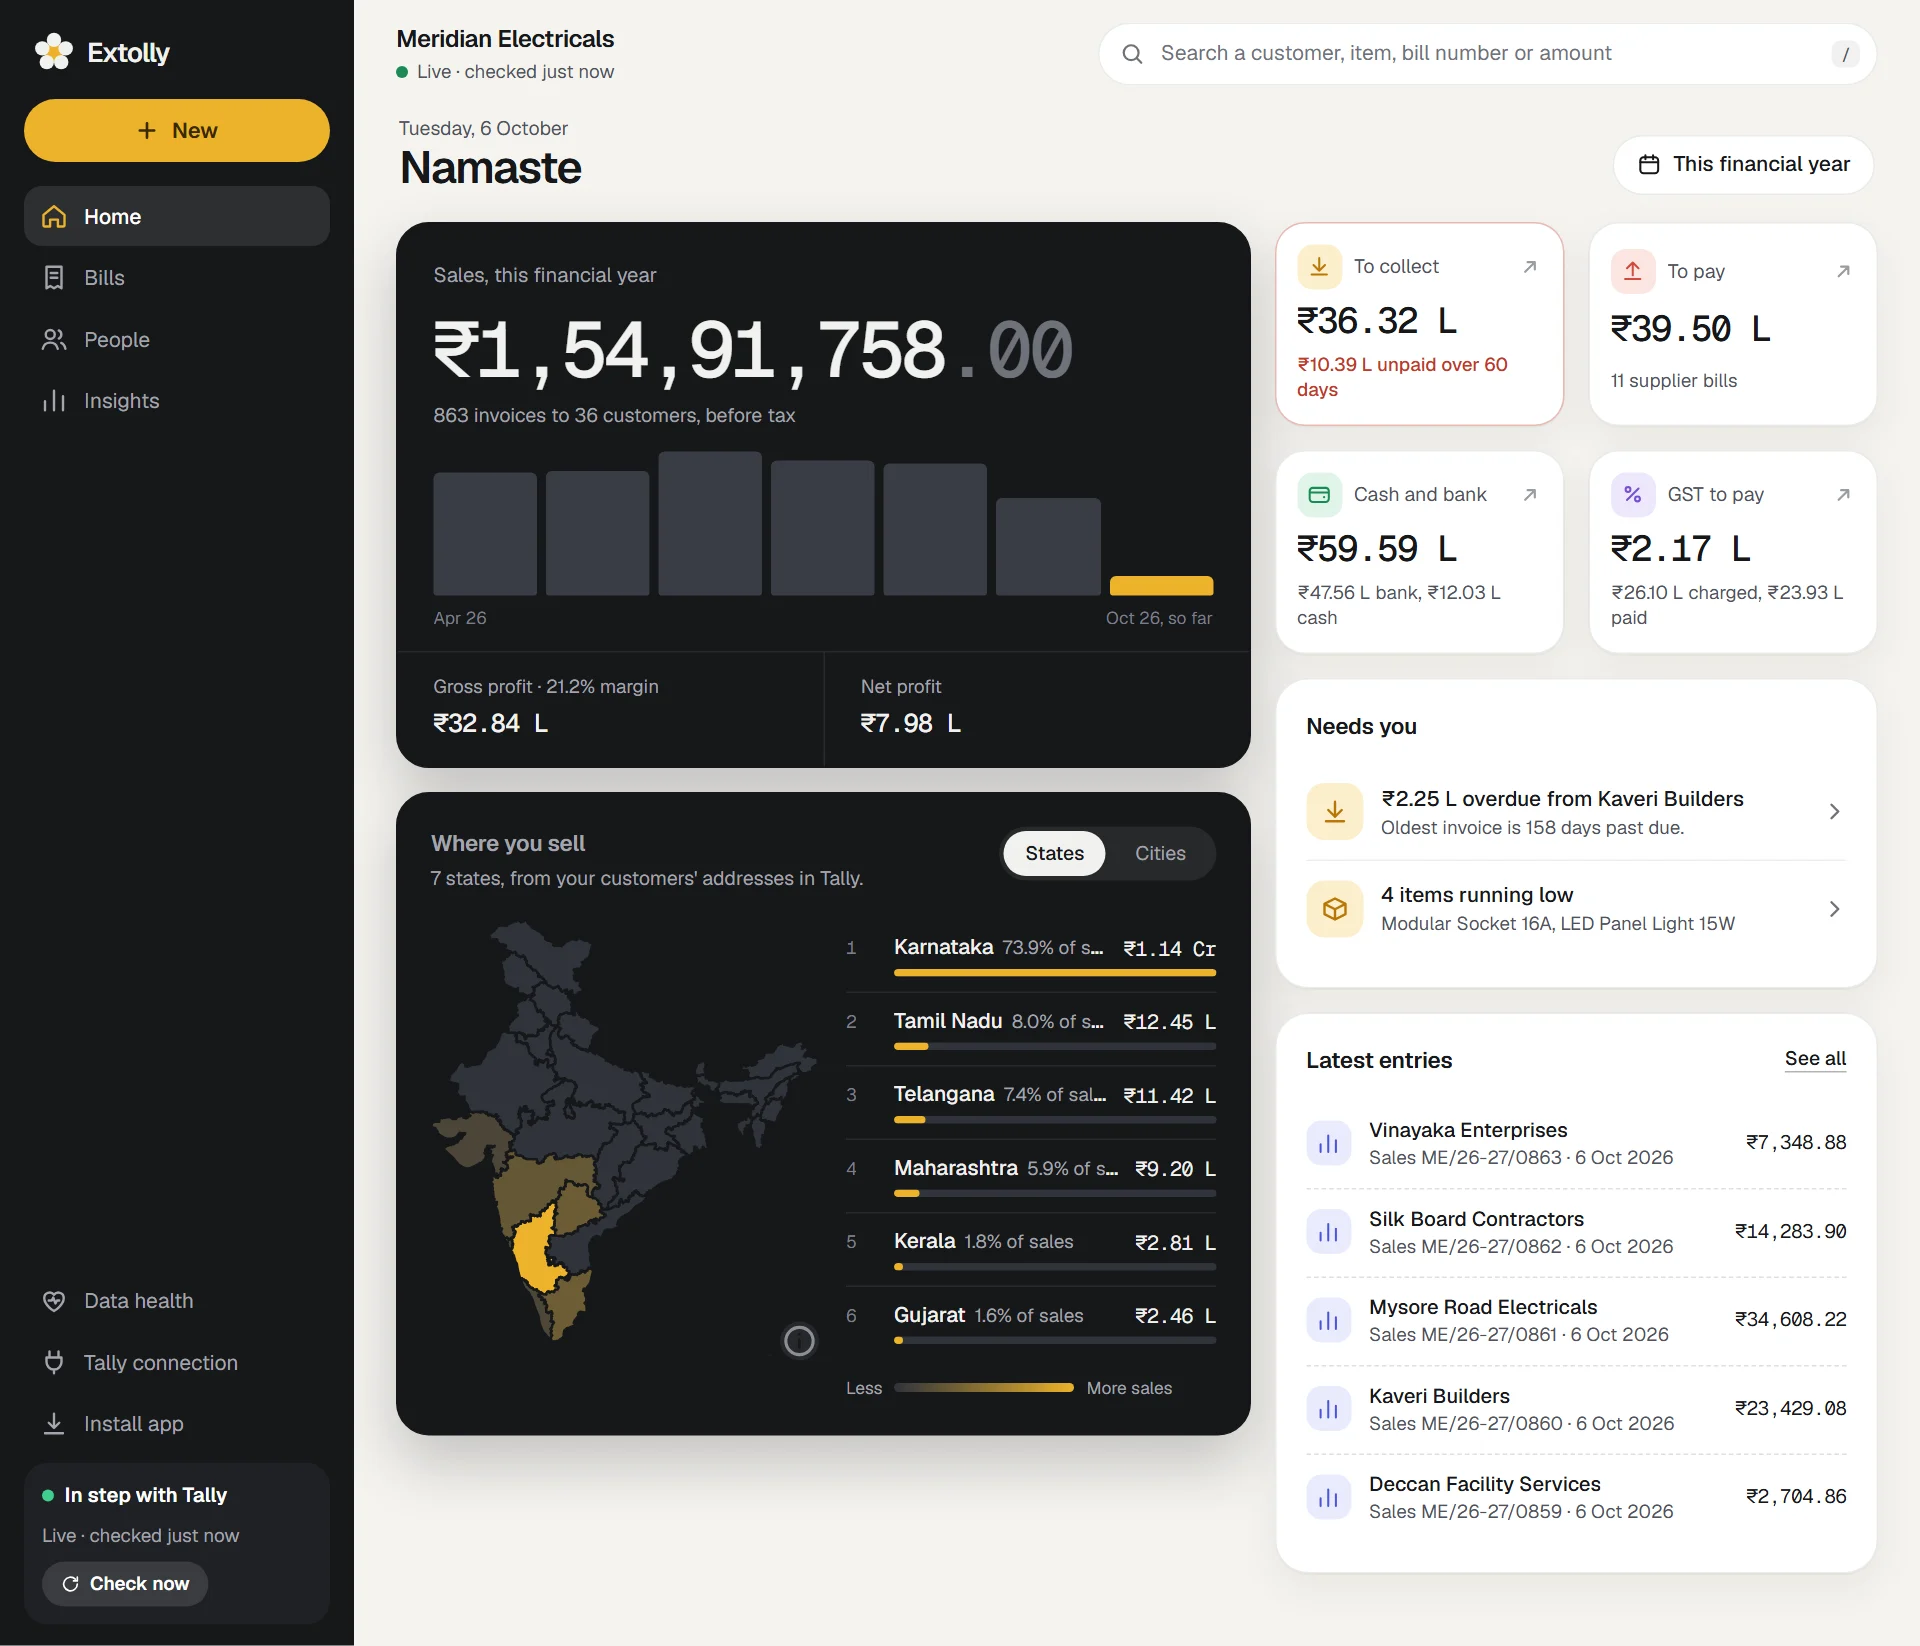Open the This financial year period picker

1744,164
